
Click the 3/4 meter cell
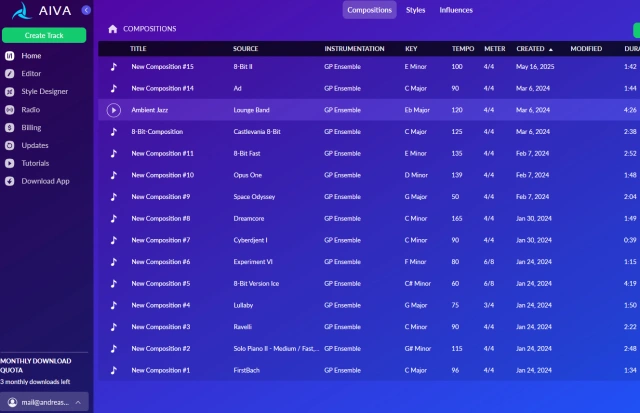coord(489,305)
